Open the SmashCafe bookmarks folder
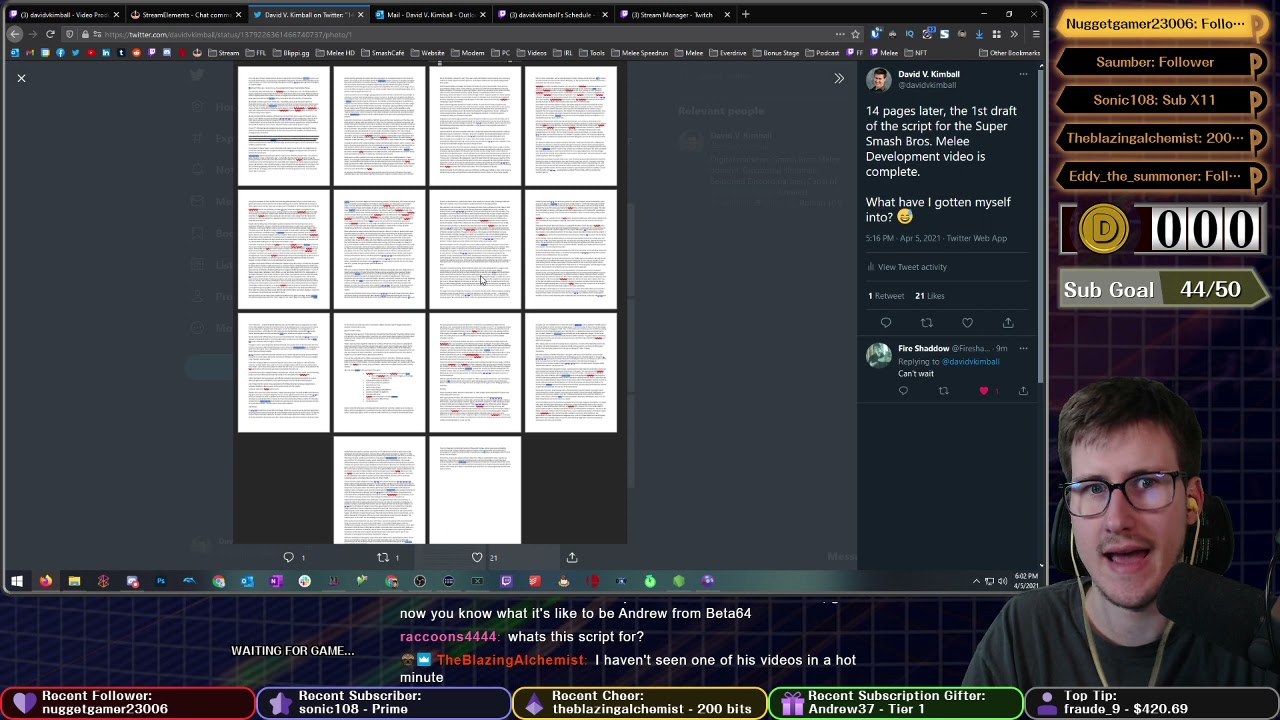Screen dimensions: 1280x720 (382, 53)
